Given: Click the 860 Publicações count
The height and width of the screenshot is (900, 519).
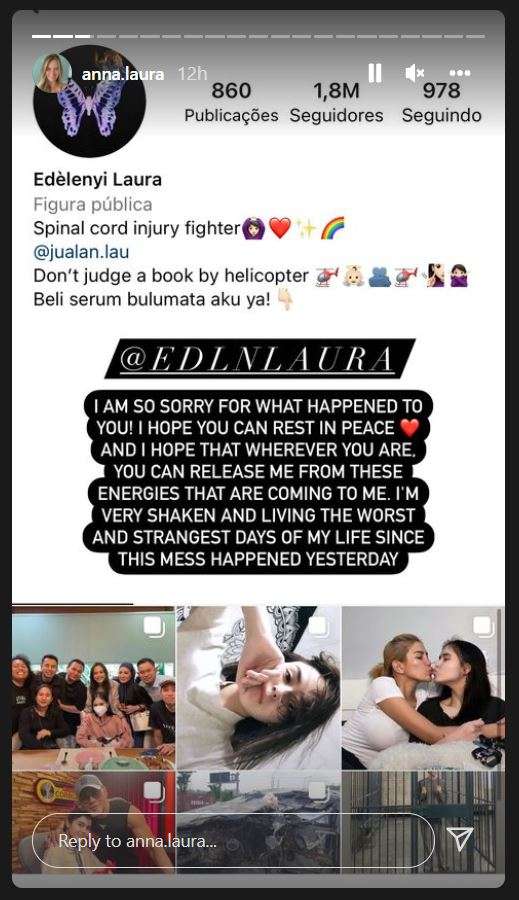Looking at the screenshot, I should coord(231,102).
